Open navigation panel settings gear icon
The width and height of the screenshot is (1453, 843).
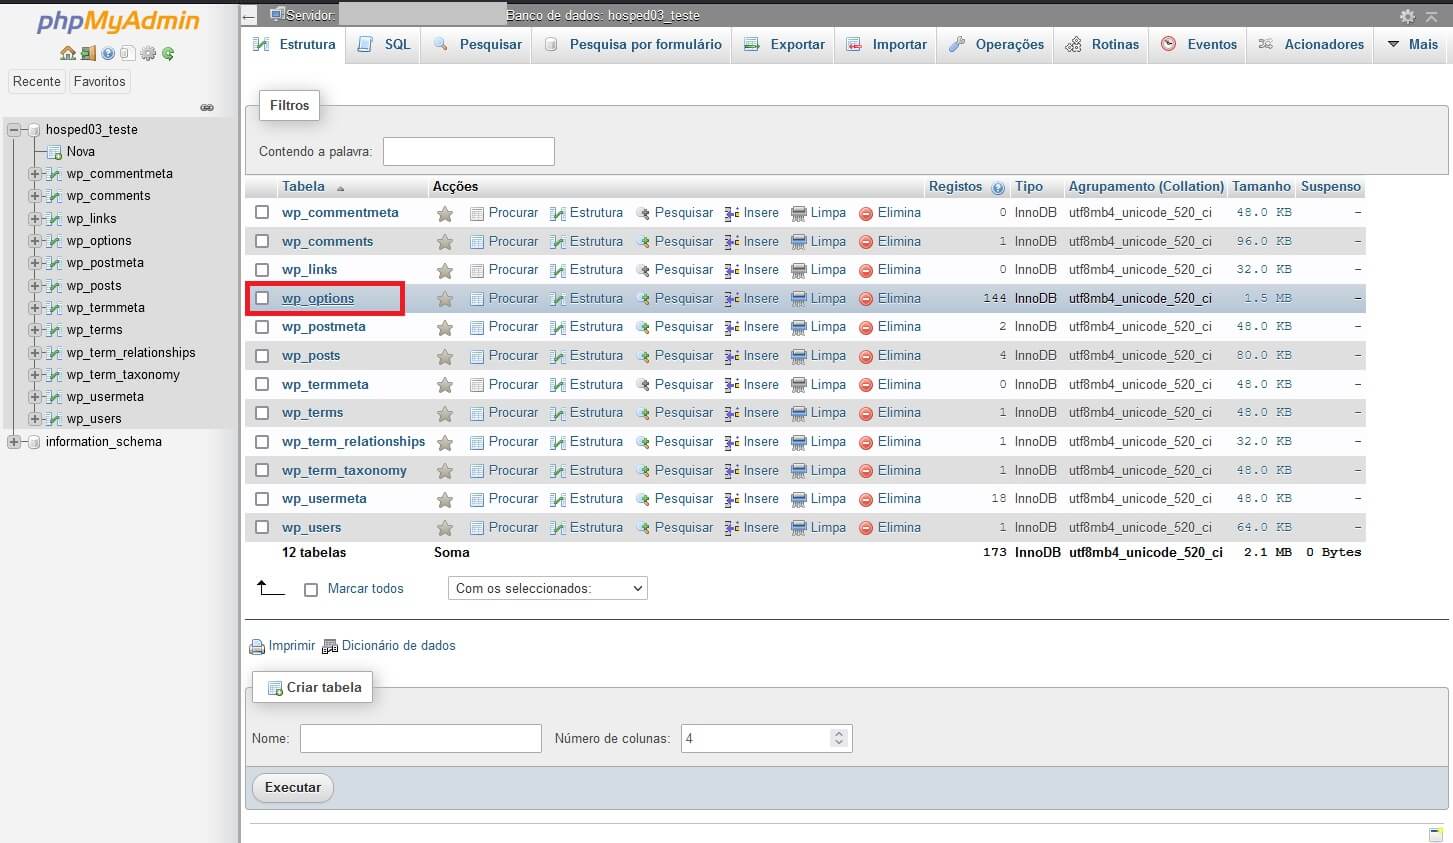tap(148, 53)
